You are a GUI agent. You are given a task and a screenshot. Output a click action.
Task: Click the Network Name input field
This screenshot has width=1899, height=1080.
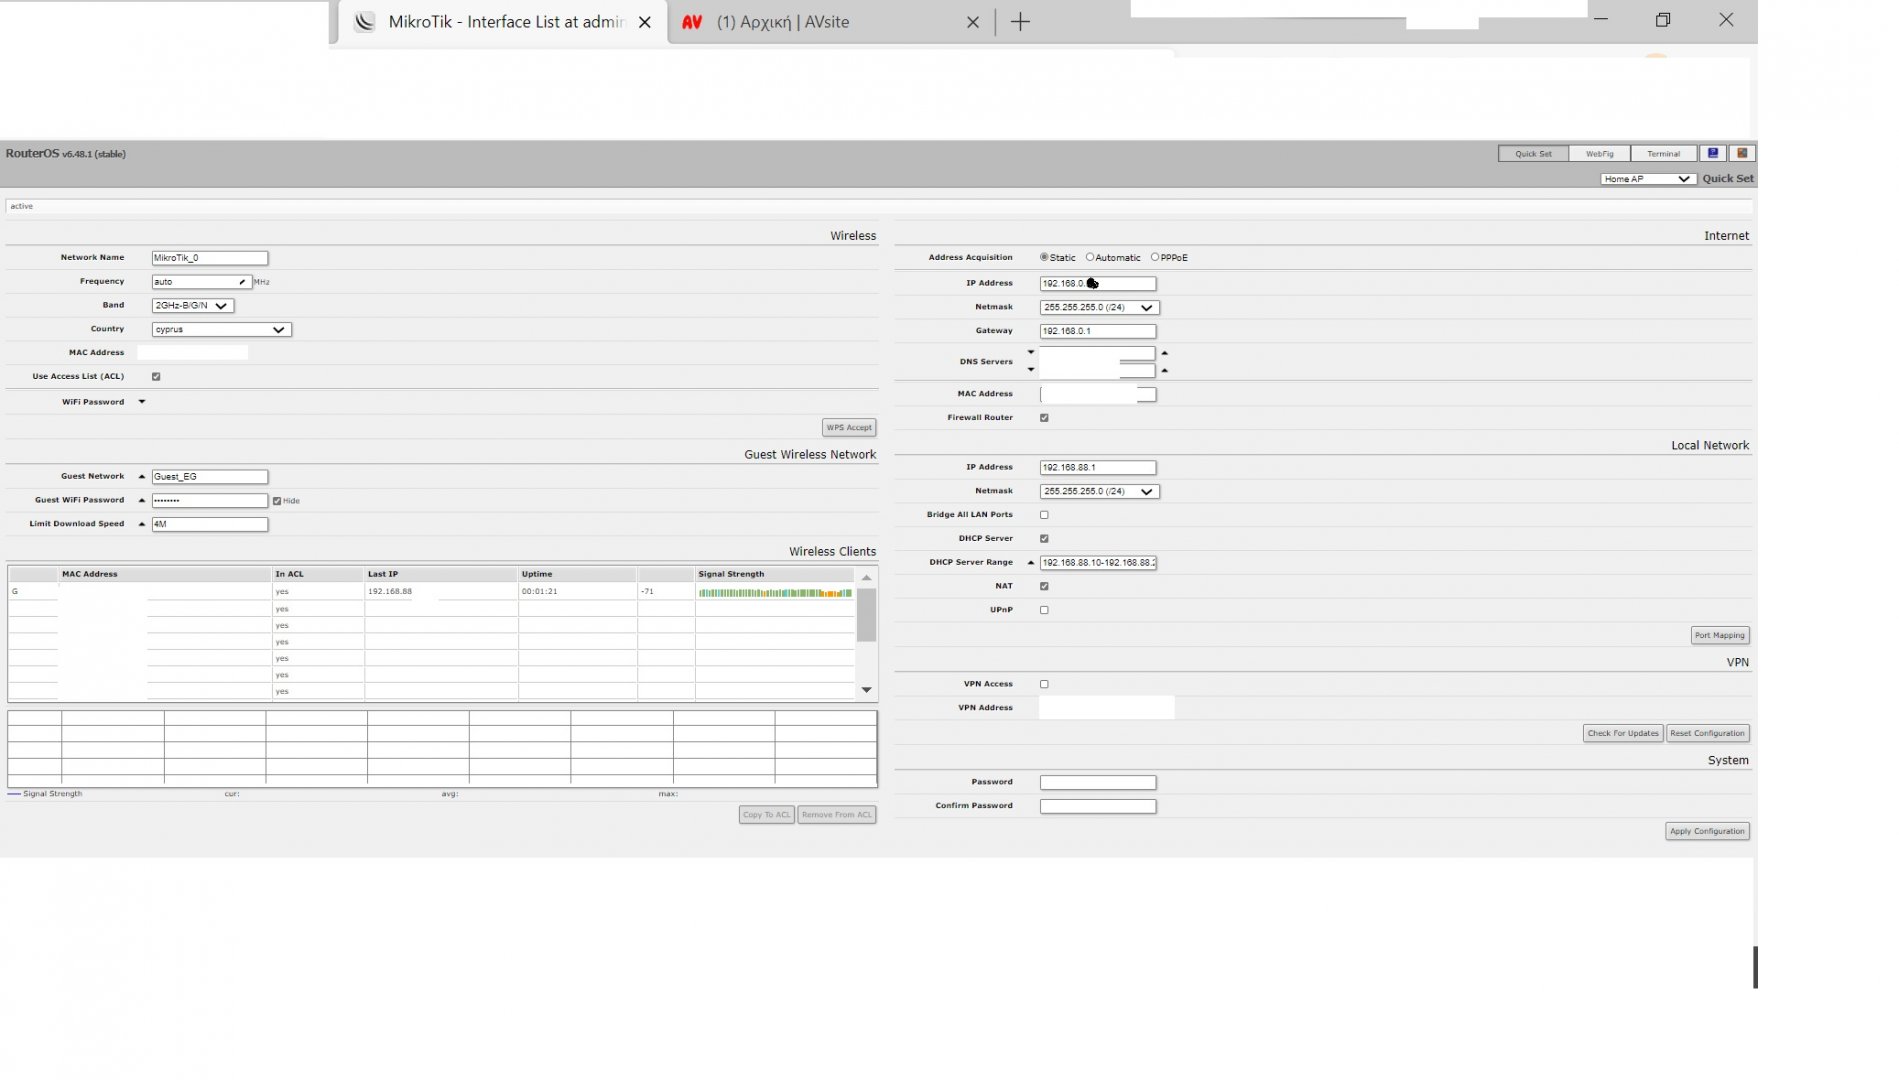point(210,258)
